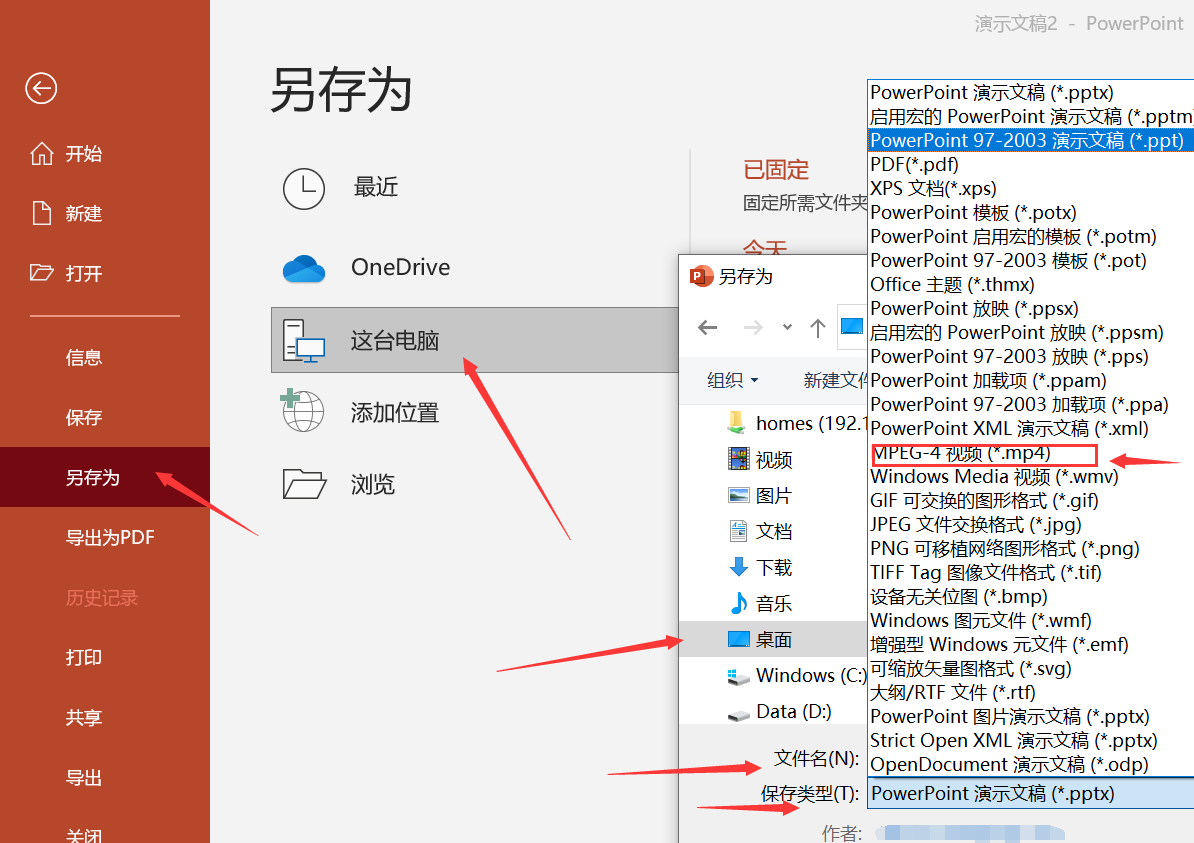This screenshot has width=1194, height=843.
Task: Open the recent locations chevron dropdown
Action: [787, 327]
